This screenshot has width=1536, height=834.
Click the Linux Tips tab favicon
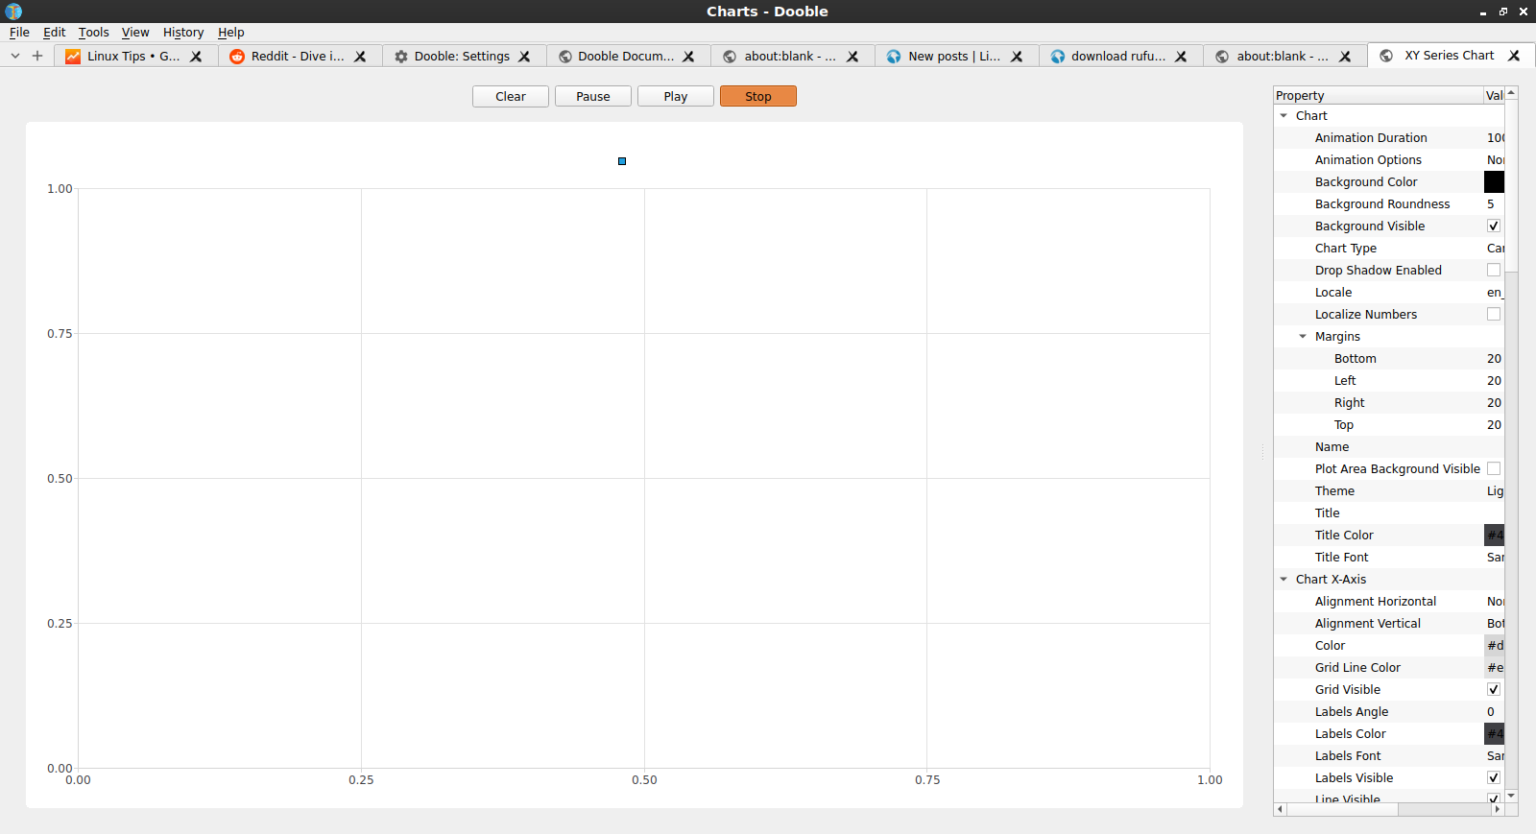point(73,57)
